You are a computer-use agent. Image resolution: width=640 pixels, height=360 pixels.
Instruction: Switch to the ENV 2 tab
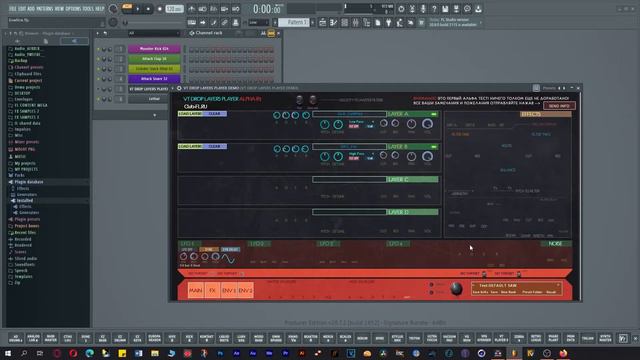pos(245,291)
